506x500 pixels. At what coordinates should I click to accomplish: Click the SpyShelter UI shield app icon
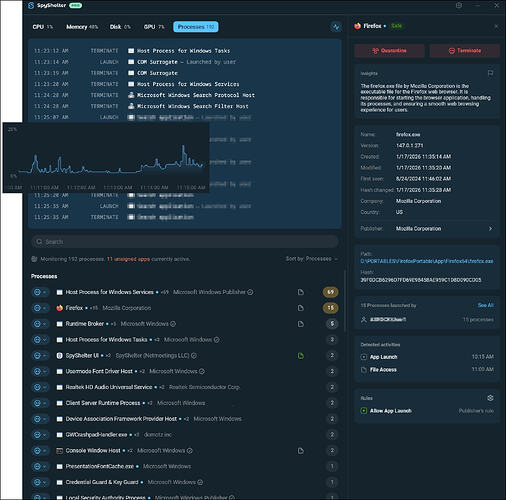click(59, 356)
